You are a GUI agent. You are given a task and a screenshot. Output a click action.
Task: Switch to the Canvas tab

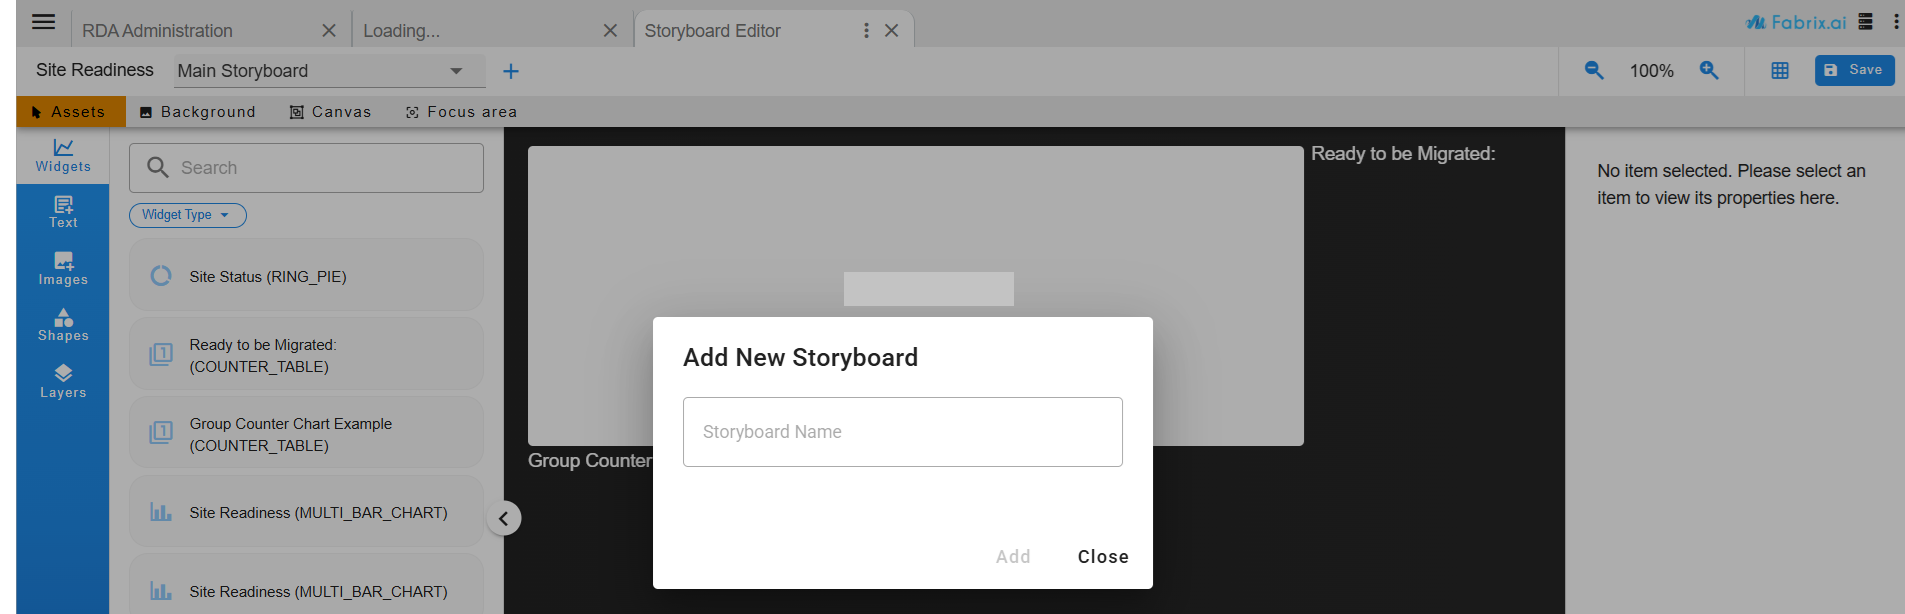coord(330,112)
